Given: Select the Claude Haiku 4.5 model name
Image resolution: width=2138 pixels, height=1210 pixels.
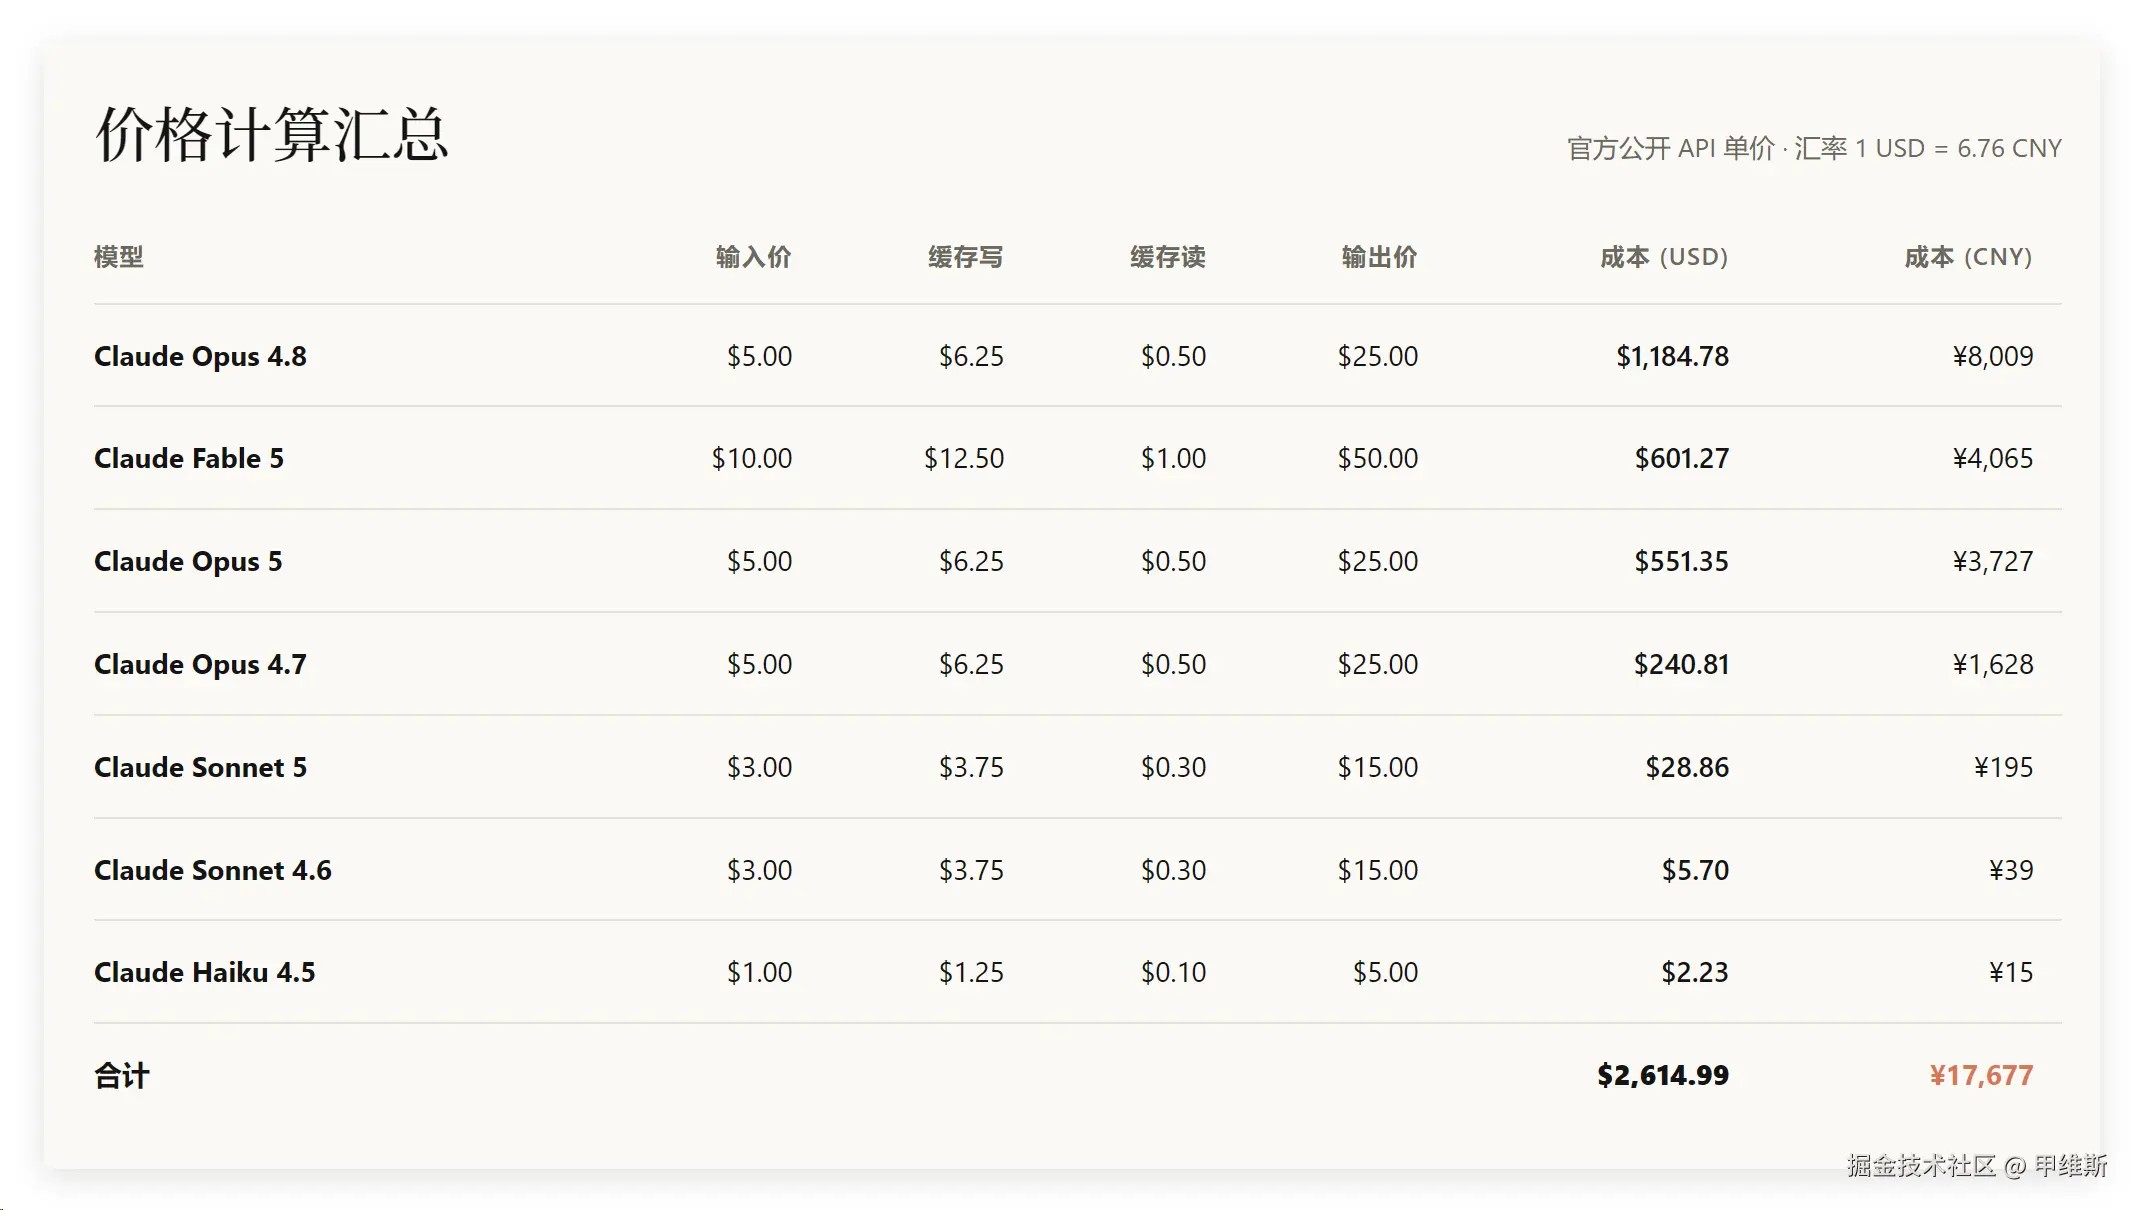Looking at the screenshot, I should (204, 972).
